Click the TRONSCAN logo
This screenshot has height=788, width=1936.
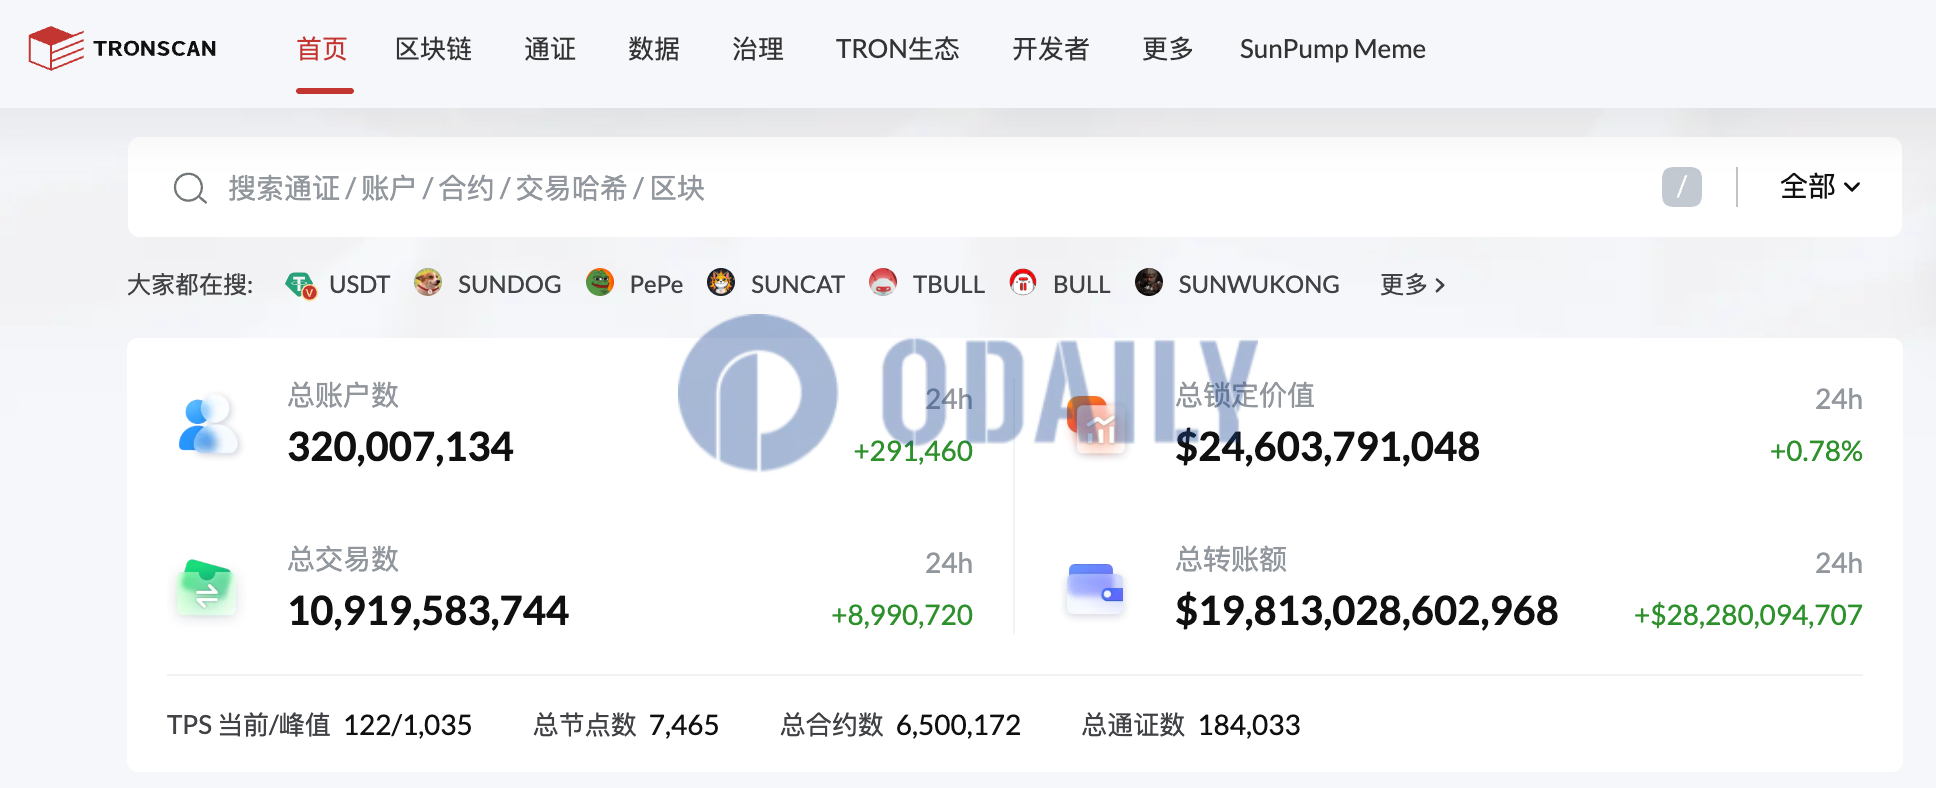(x=122, y=49)
